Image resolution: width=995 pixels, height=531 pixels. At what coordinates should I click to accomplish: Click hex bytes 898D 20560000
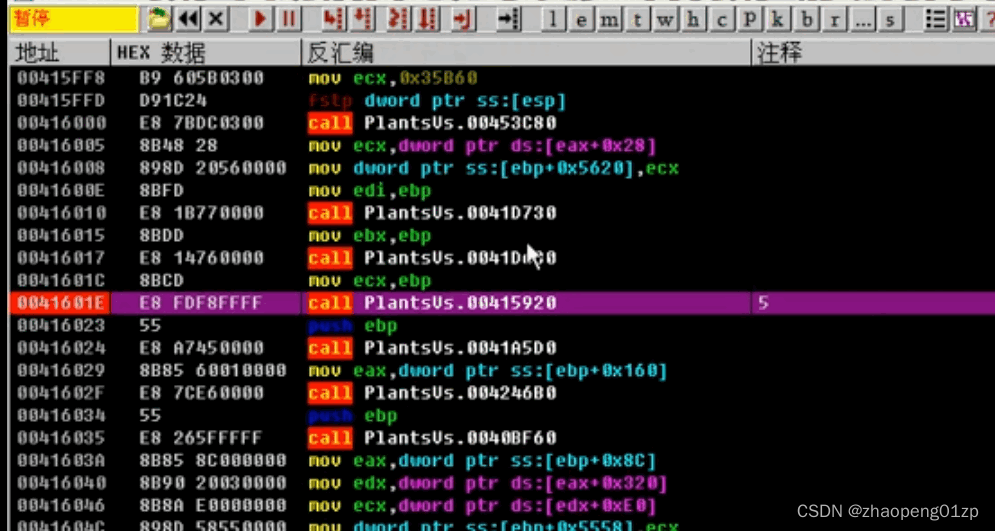[212, 168]
